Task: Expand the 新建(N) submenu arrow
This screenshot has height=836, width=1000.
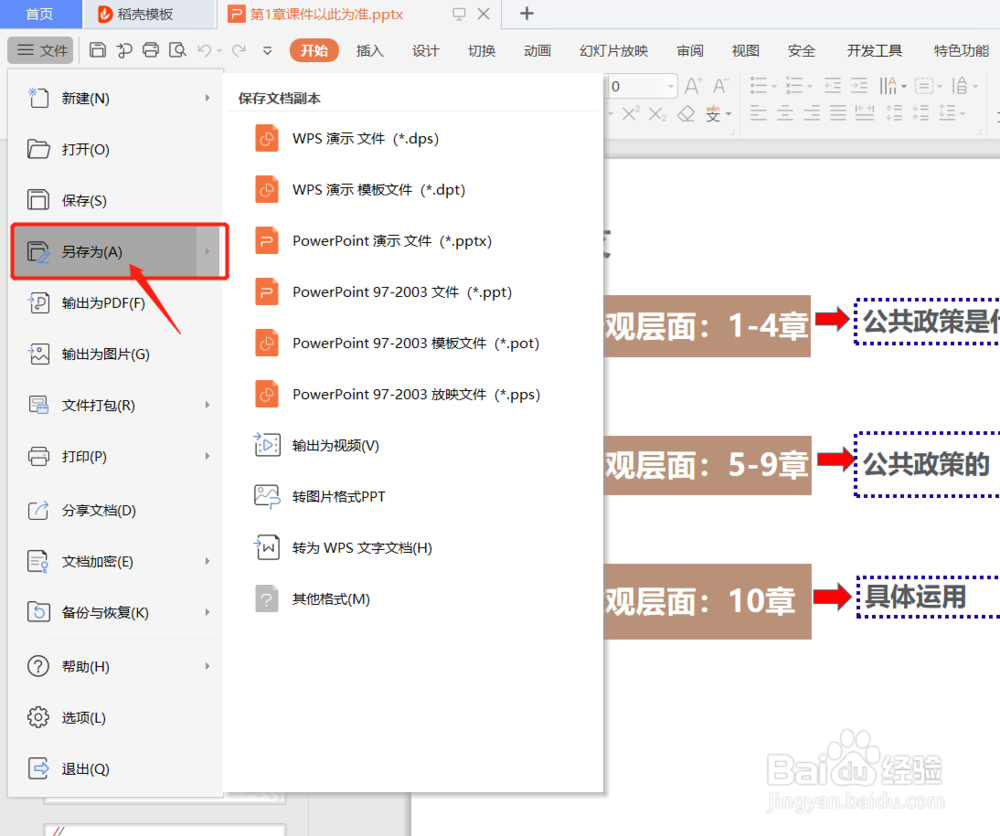Action: pos(207,98)
